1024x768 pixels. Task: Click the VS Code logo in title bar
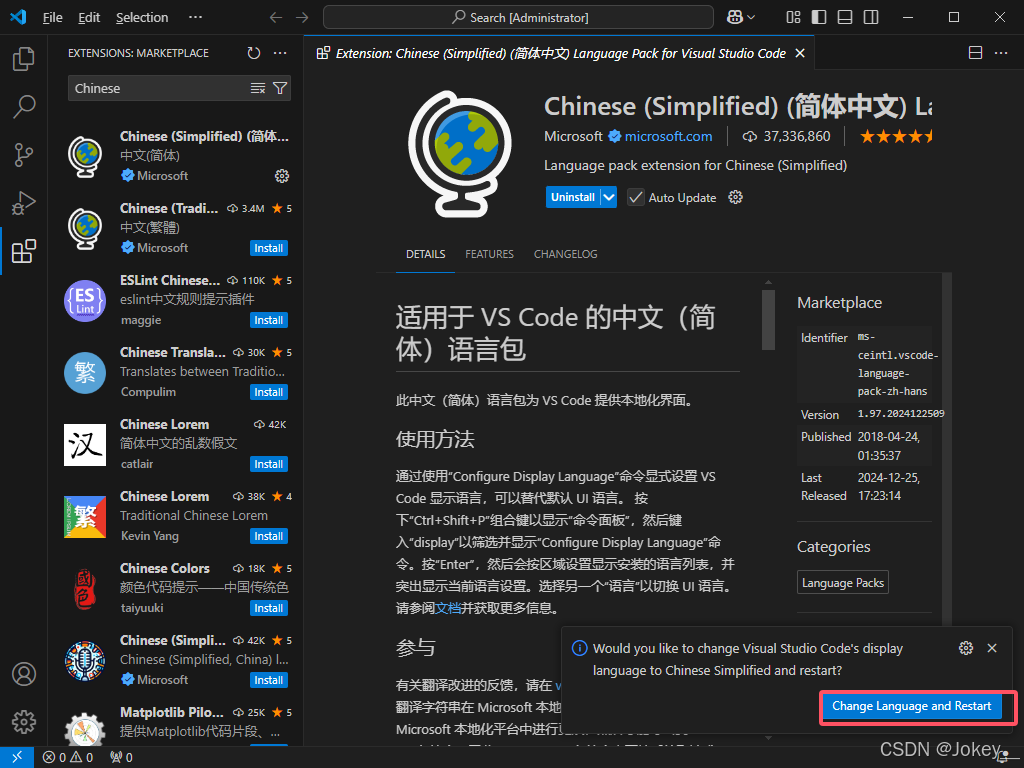(x=18, y=17)
